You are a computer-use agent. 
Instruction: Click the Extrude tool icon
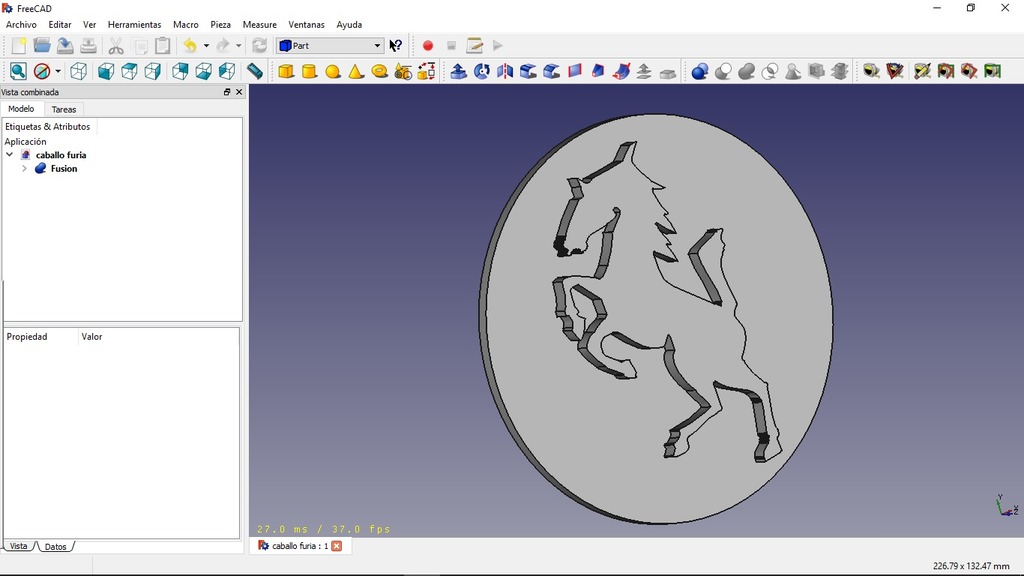point(458,71)
